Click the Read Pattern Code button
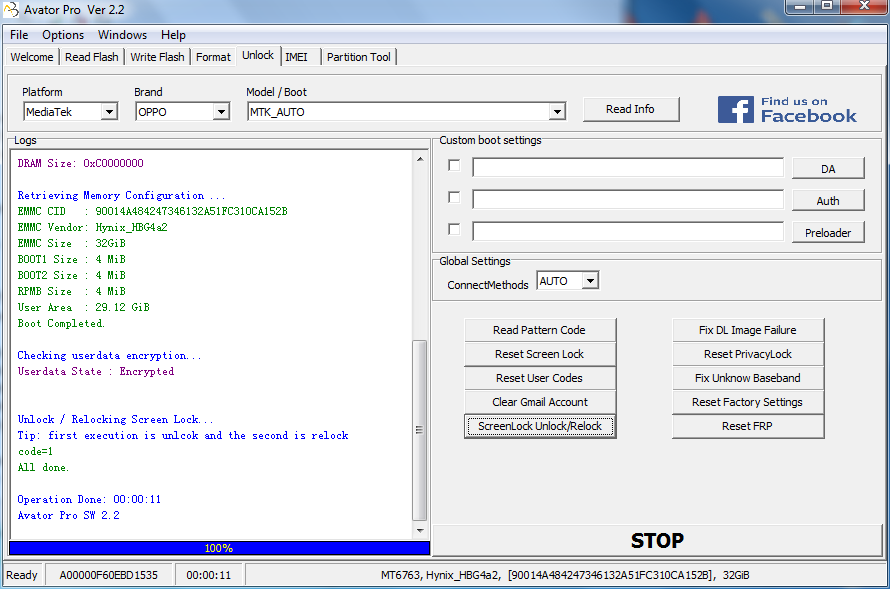The height and width of the screenshot is (589, 890). (540, 330)
